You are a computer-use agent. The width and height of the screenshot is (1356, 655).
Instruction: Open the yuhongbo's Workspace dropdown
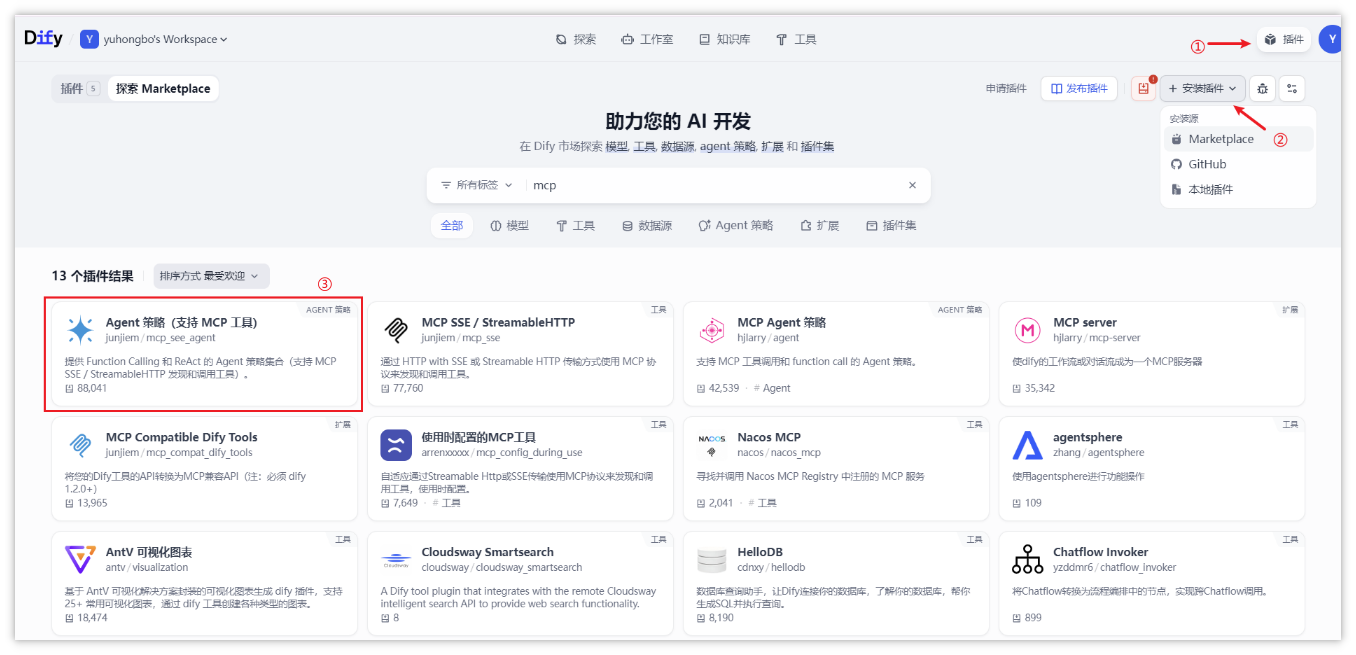point(154,39)
